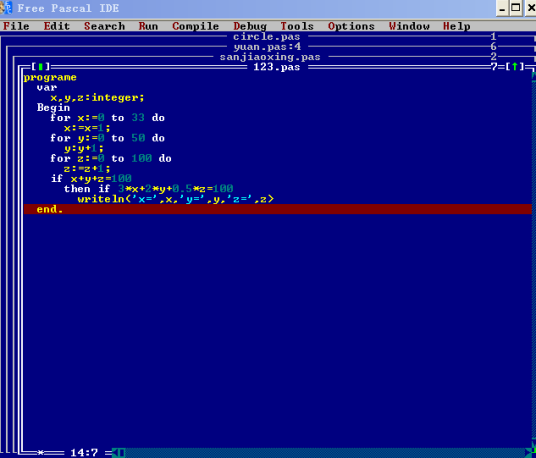536x458 pixels.
Task: Click the highlighted red 'end.' line
Action: coord(278,209)
